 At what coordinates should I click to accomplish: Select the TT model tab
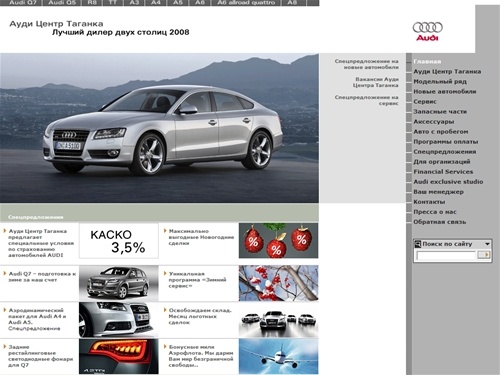(x=113, y=3)
